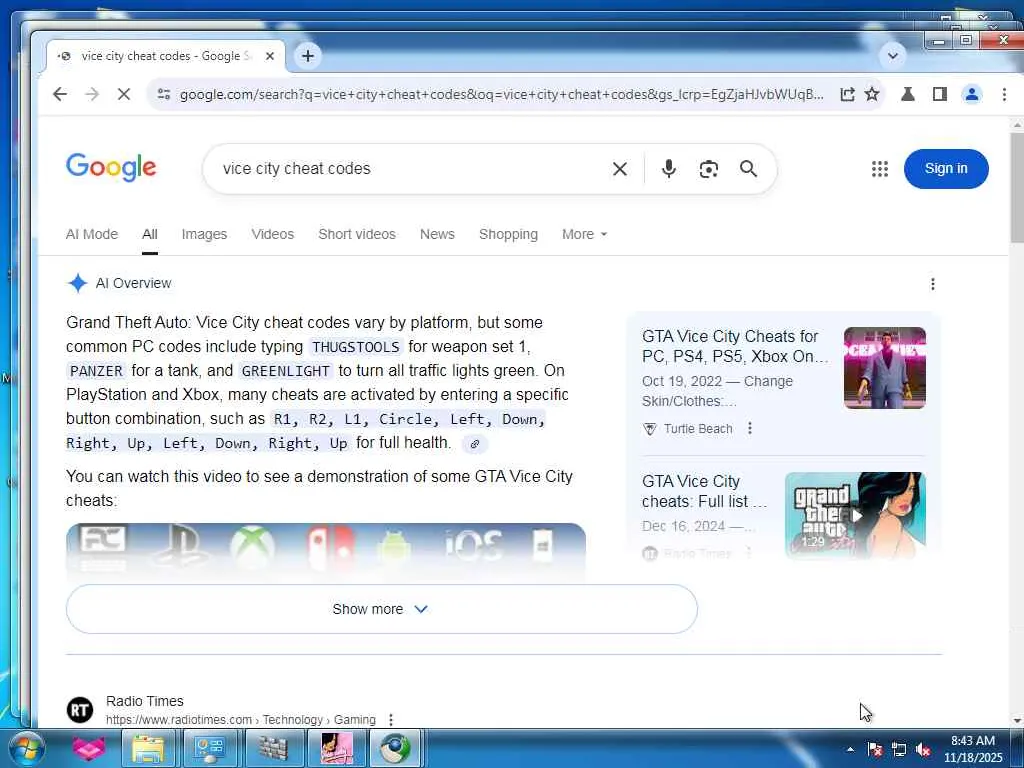Open Turtle Beach article thumbnail
1024x768 pixels.
point(884,368)
